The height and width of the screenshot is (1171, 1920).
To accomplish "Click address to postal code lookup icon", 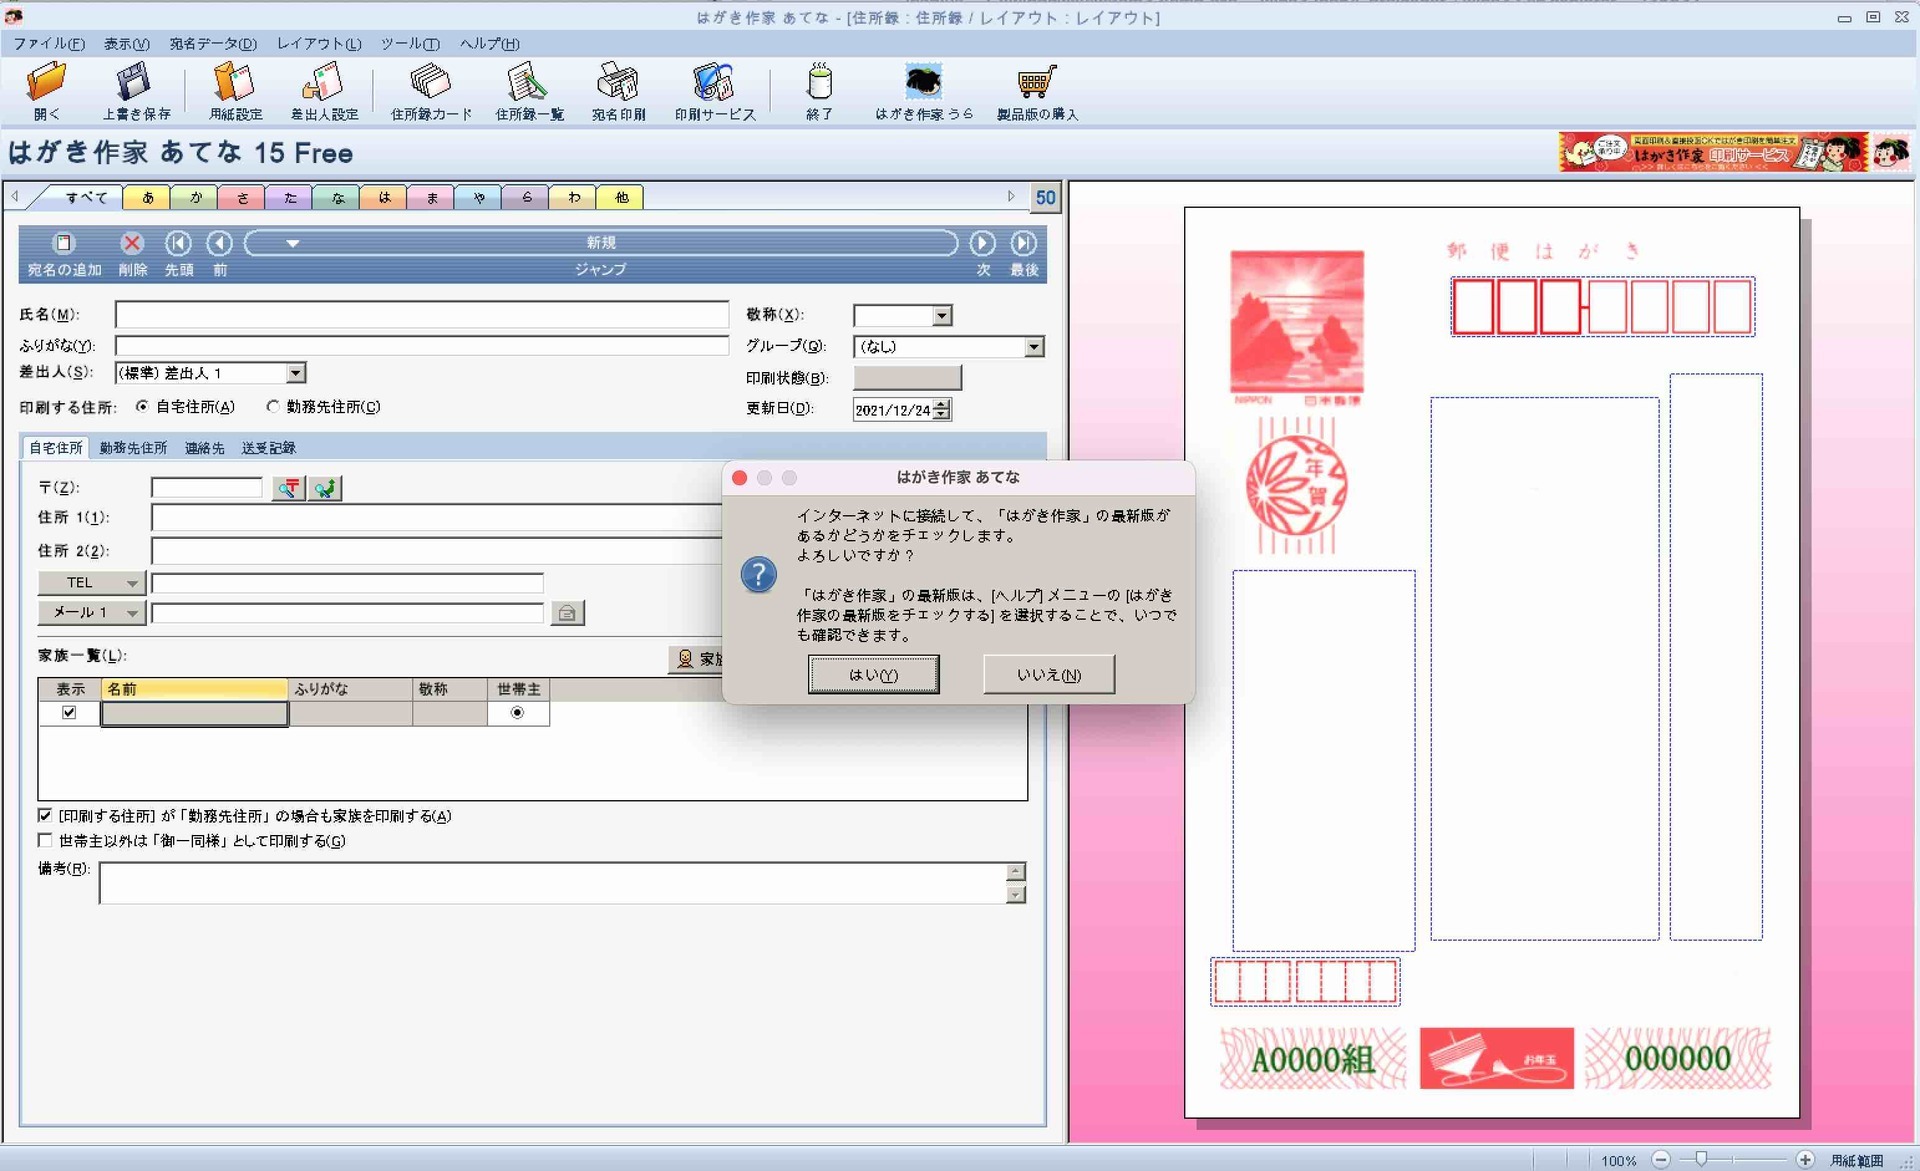I will (x=325, y=488).
